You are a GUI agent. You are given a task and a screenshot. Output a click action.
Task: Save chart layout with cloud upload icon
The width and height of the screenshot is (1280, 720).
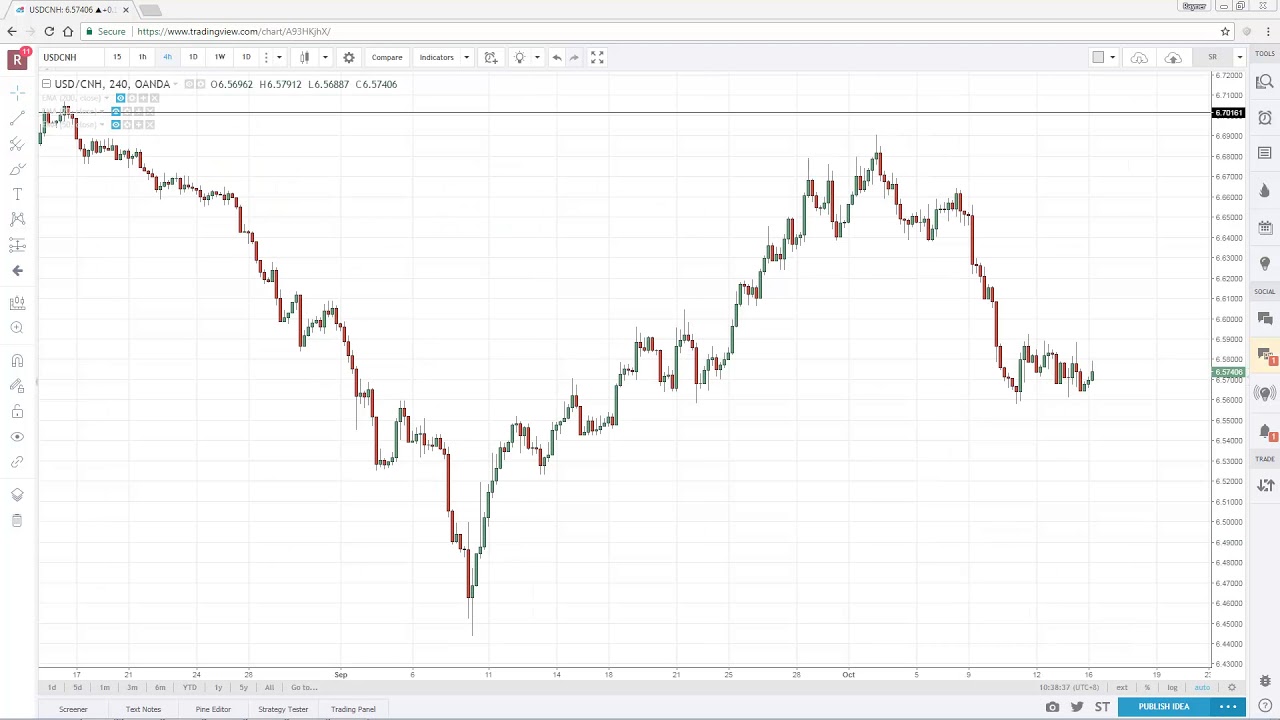tap(1173, 57)
